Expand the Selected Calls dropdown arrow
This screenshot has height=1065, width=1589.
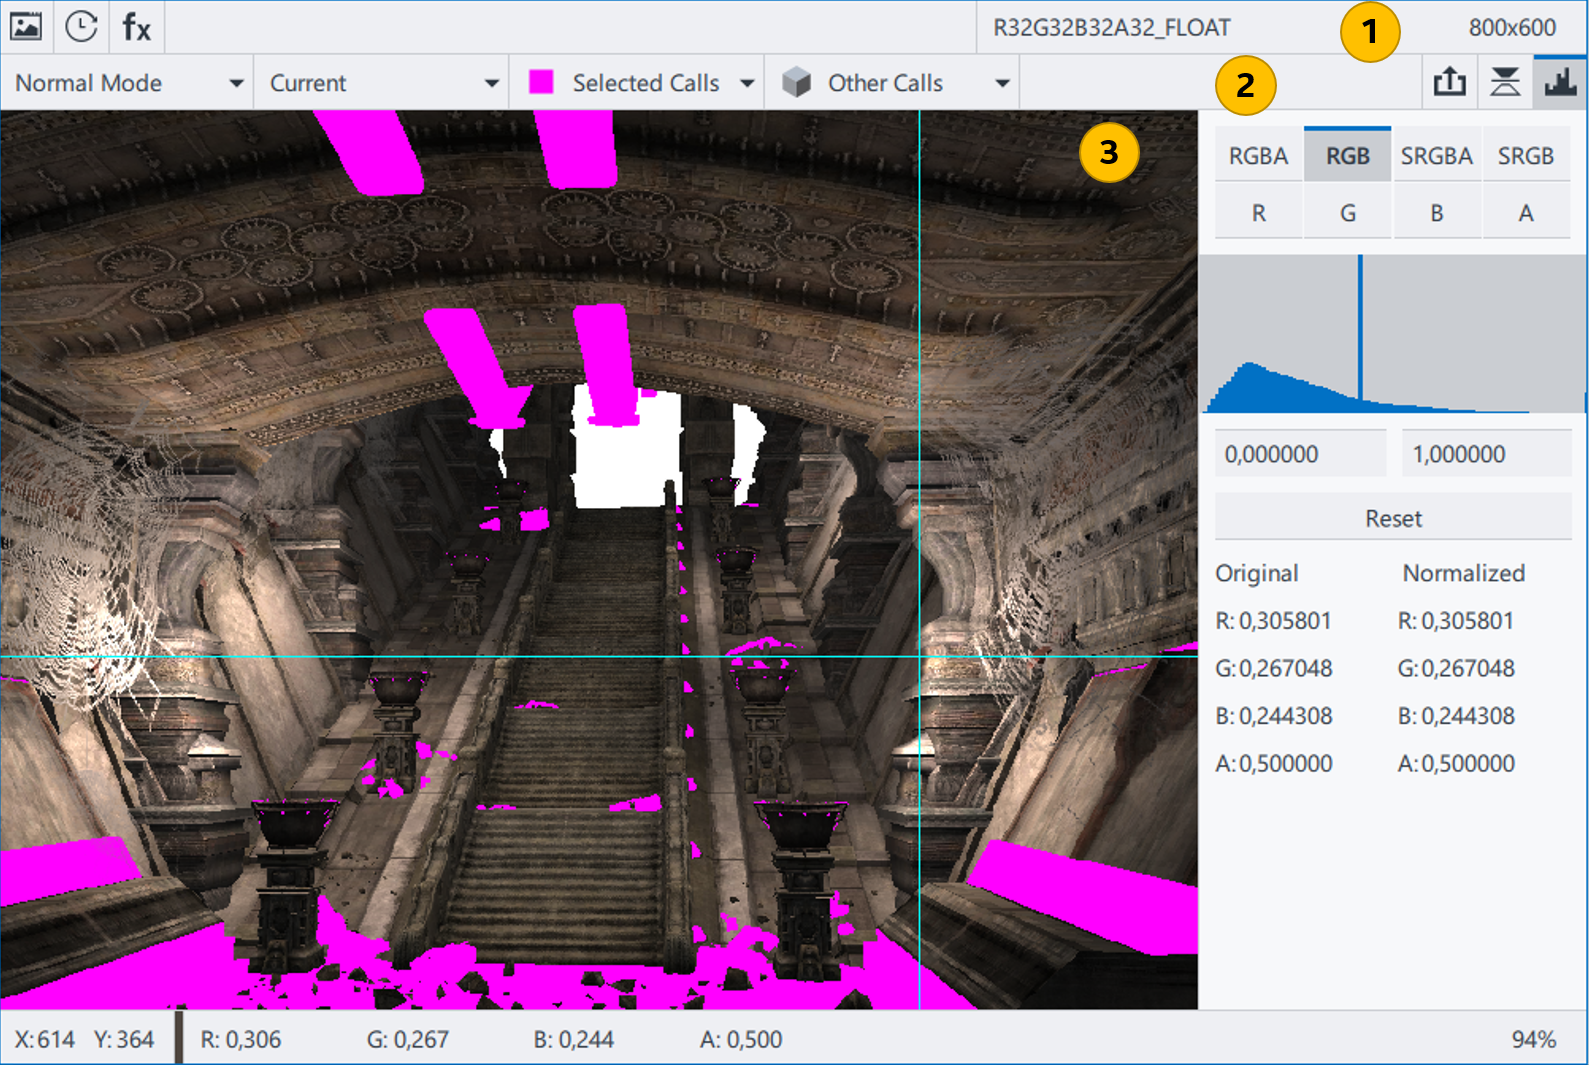click(x=747, y=83)
